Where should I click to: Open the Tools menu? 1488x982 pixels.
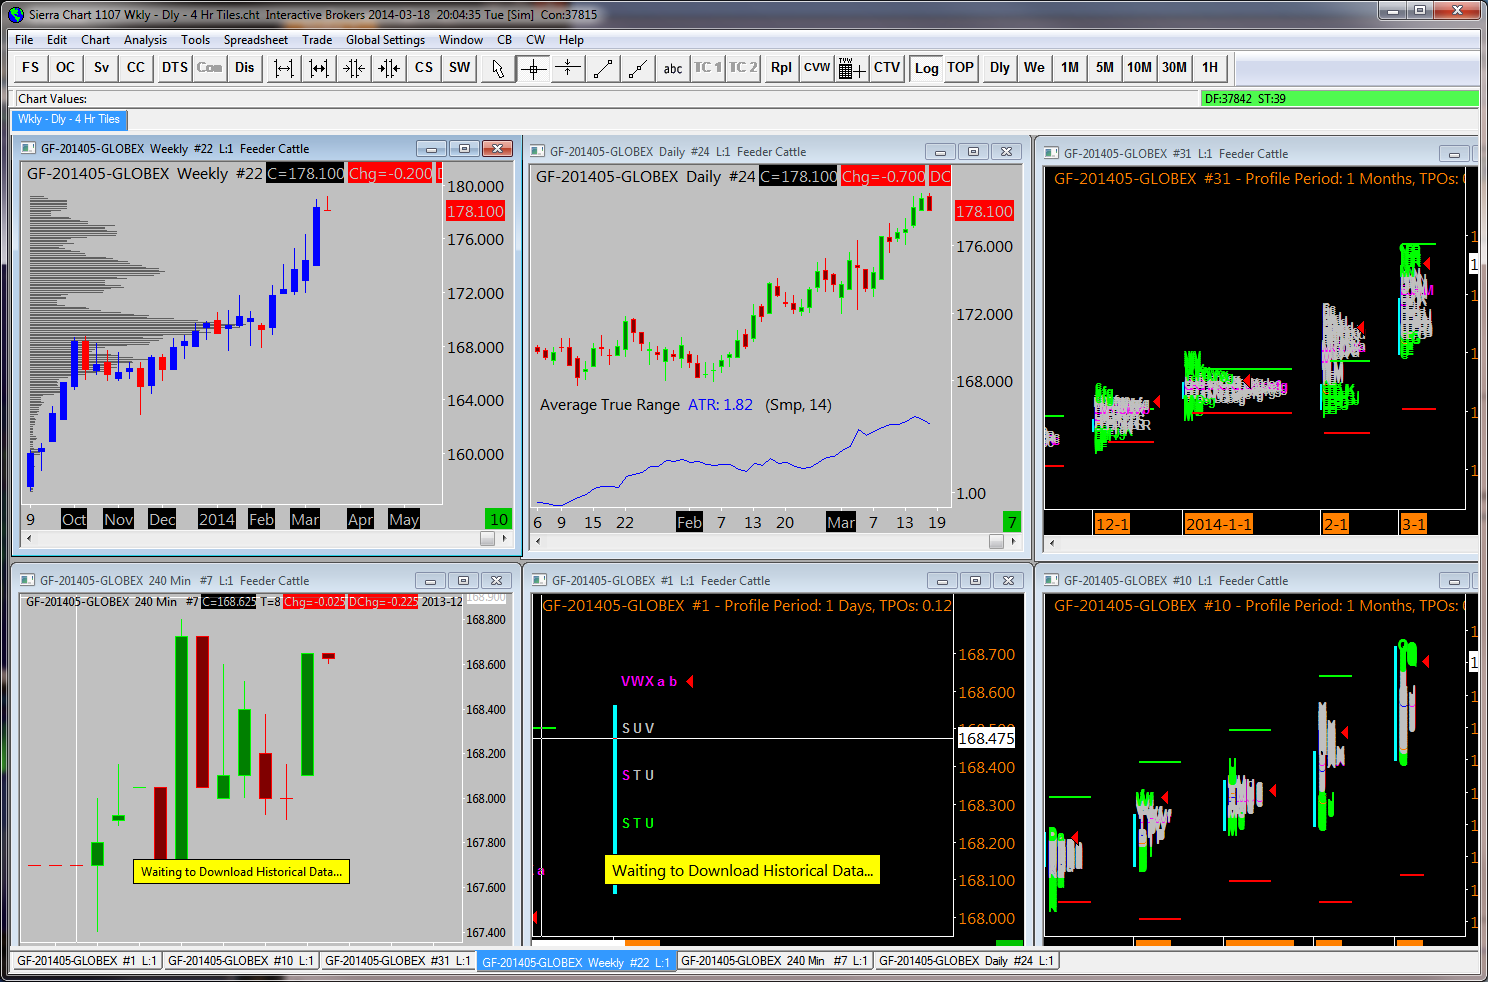pos(196,40)
